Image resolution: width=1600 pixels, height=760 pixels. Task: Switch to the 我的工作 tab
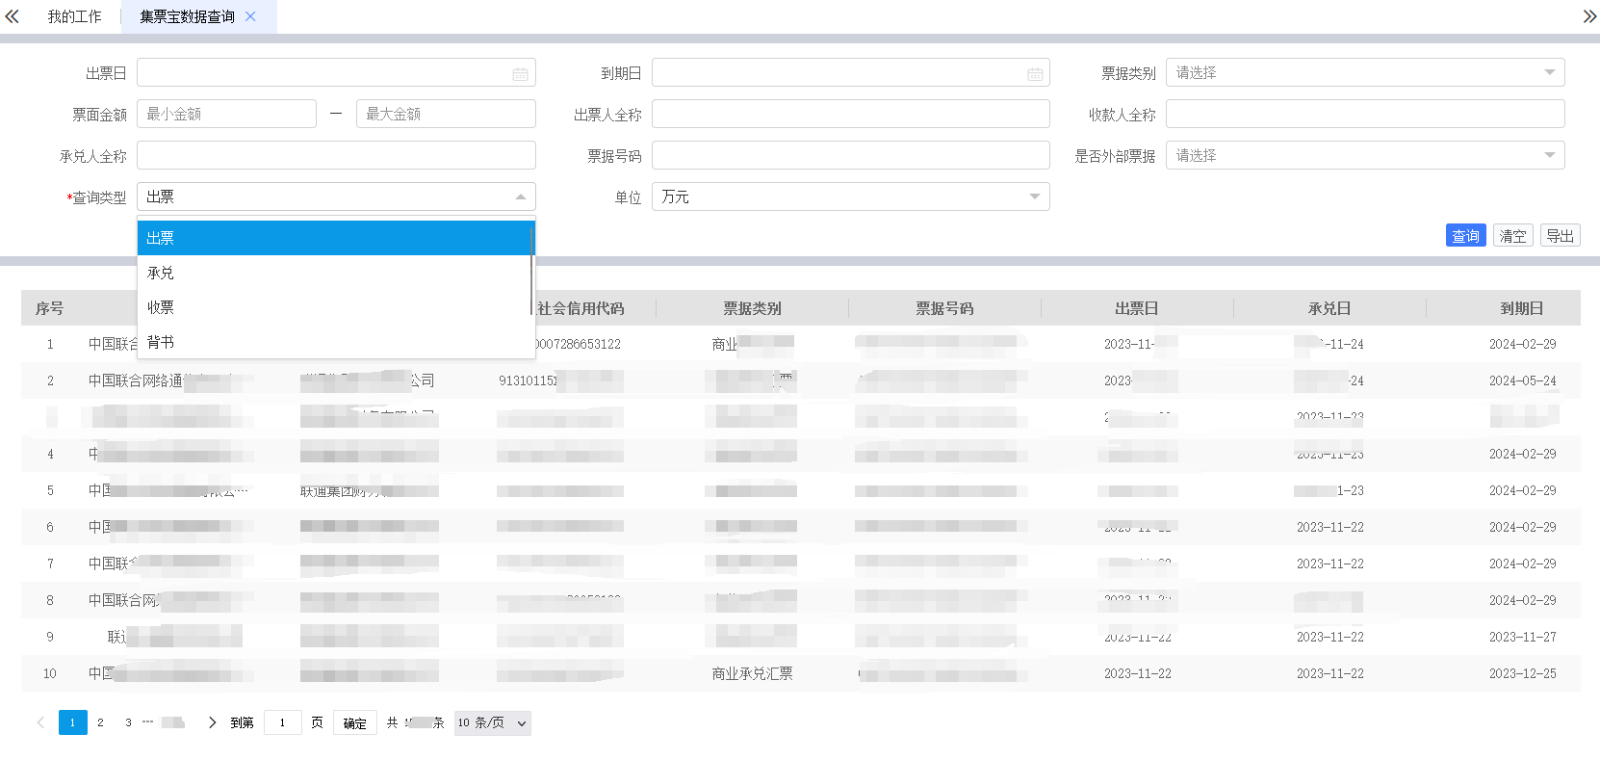(x=74, y=16)
